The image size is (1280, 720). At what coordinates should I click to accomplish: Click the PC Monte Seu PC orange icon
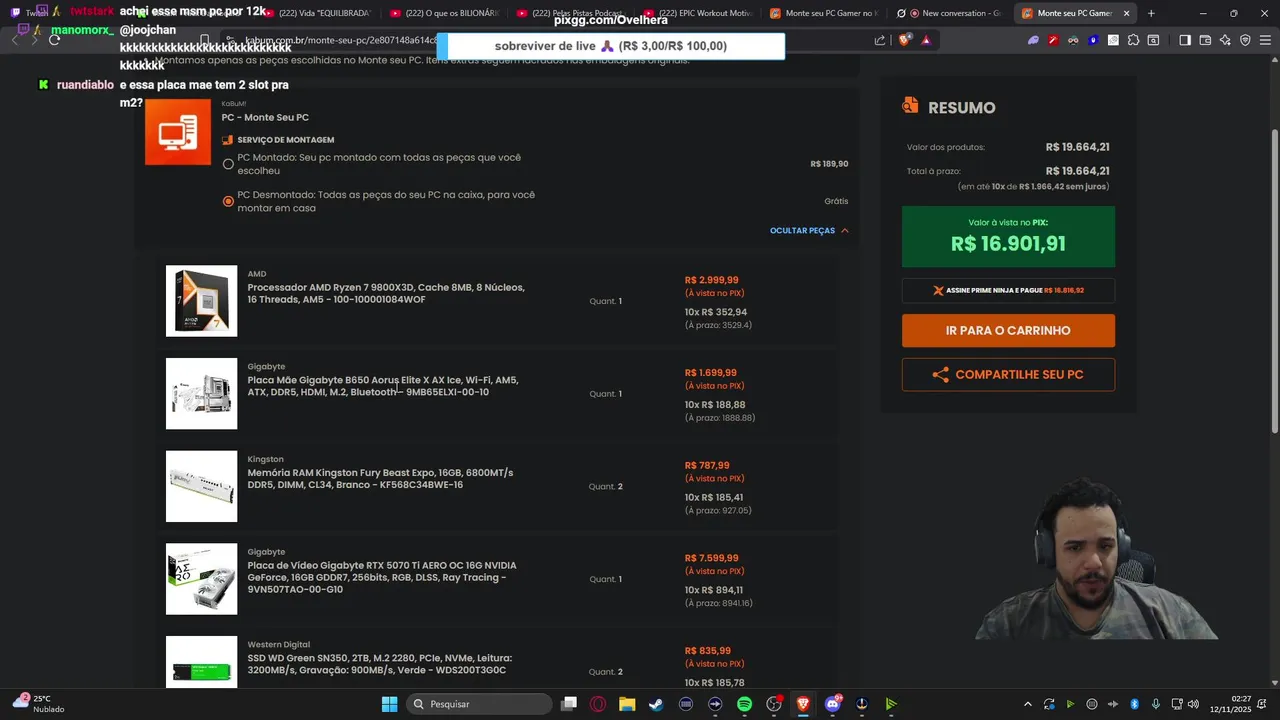click(x=178, y=132)
